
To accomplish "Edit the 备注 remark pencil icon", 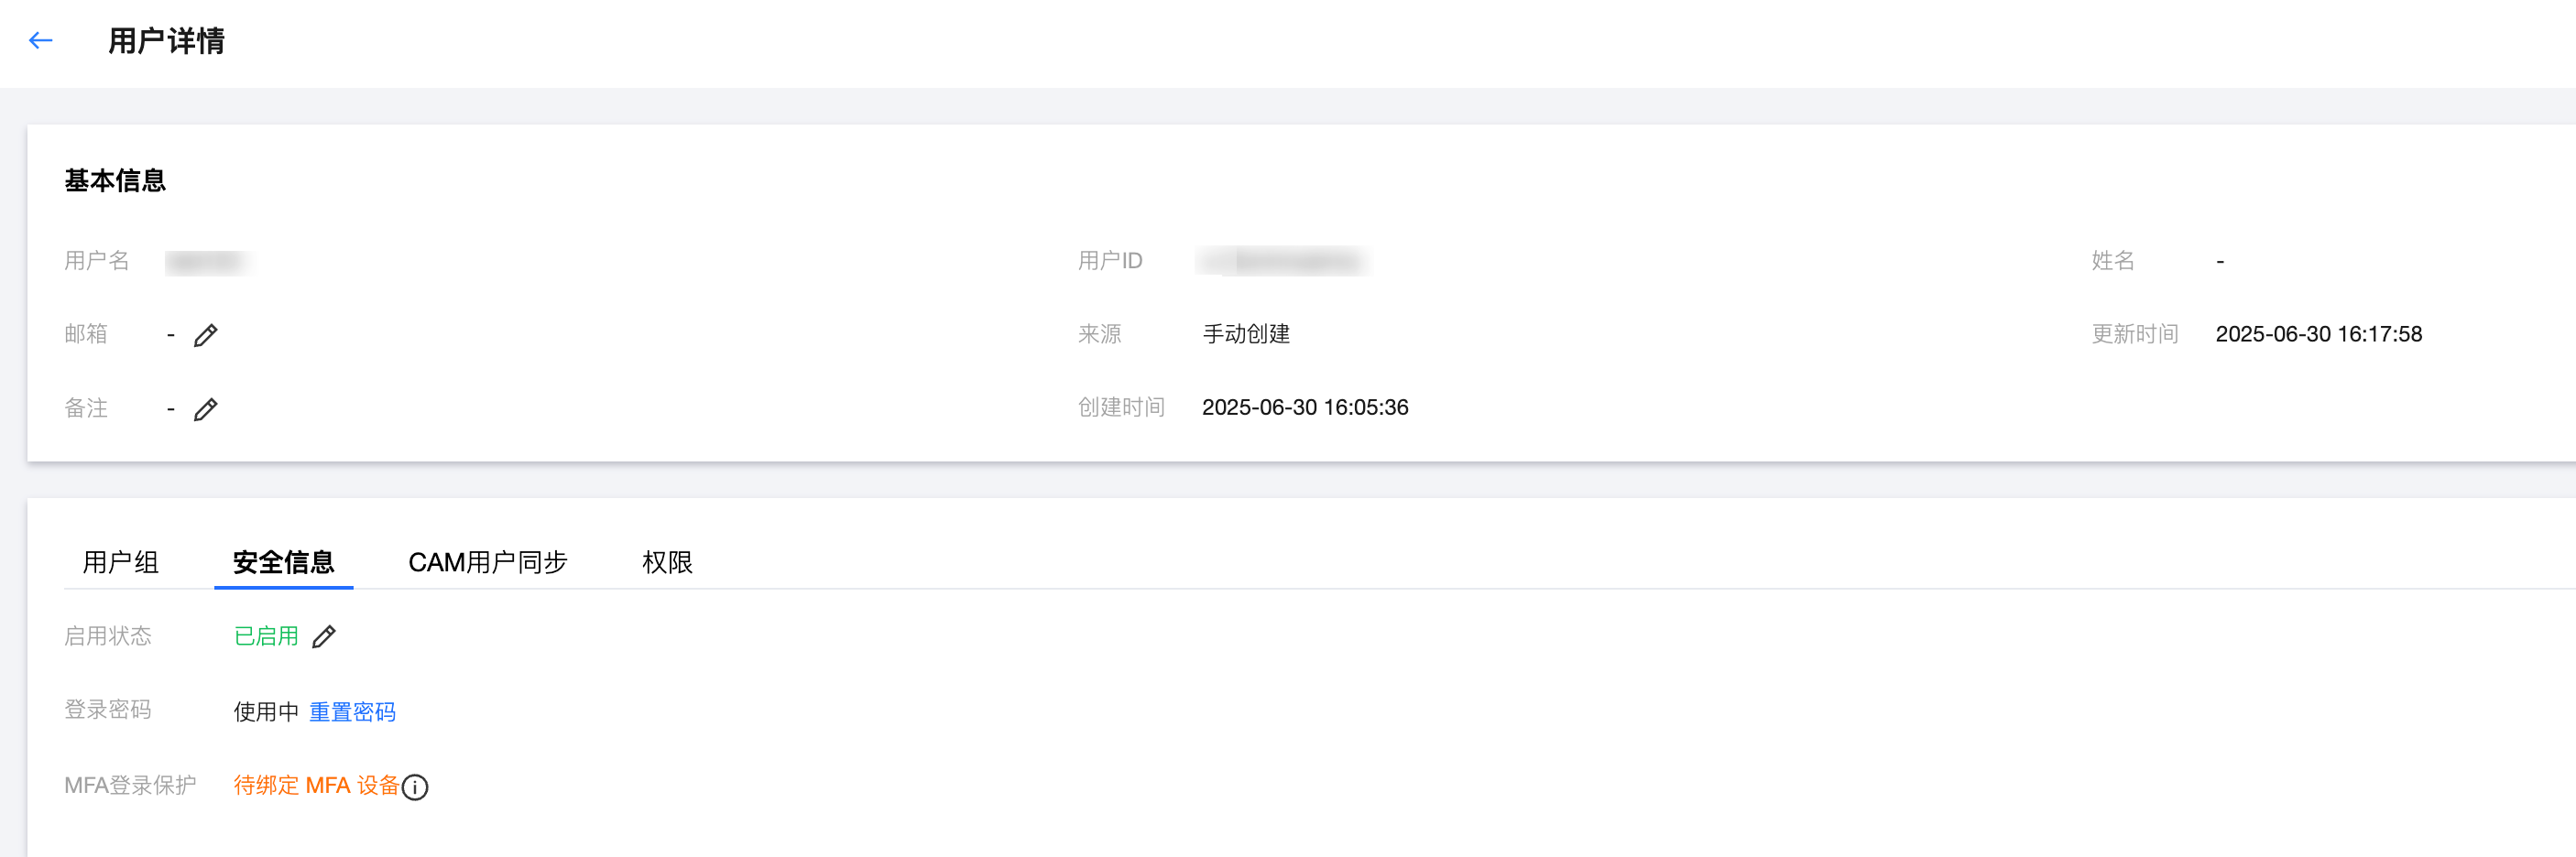I will 205,409.
